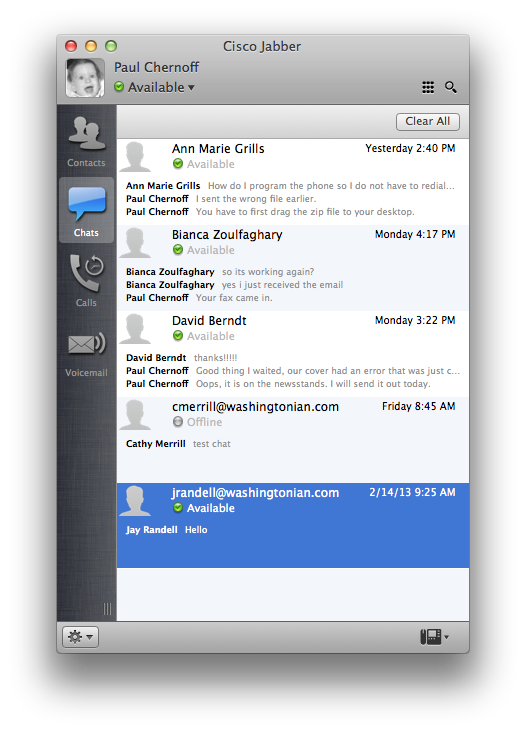
Task: Open David Berndt chat
Action: point(293,354)
